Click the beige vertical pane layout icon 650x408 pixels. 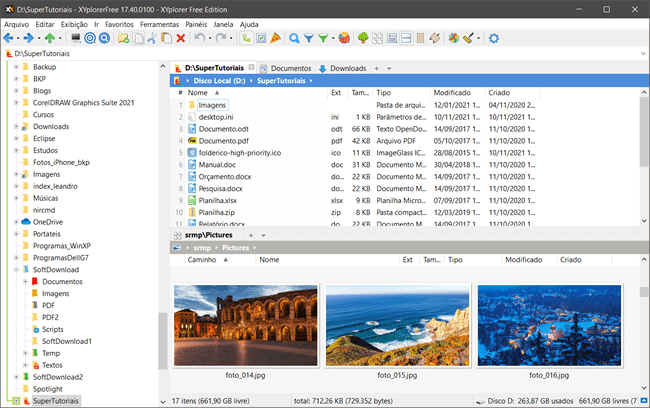pyautogui.click(x=420, y=39)
